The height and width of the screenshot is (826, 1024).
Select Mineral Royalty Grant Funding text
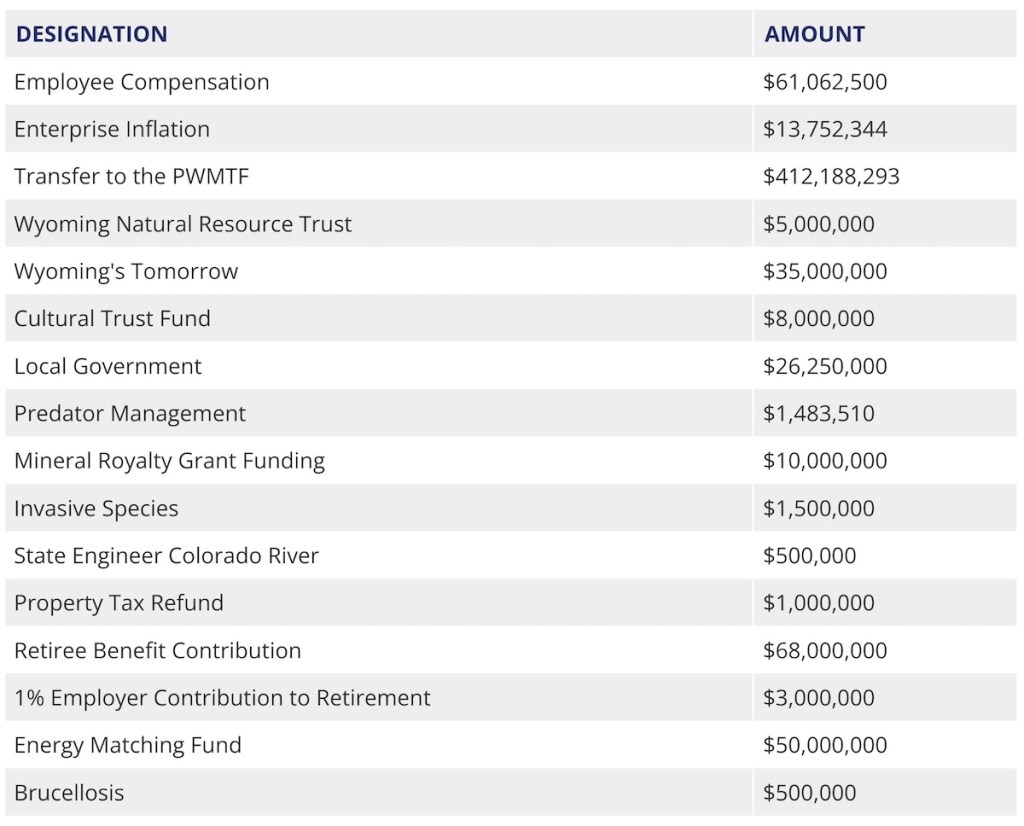pyautogui.click(x=169, y=461)
